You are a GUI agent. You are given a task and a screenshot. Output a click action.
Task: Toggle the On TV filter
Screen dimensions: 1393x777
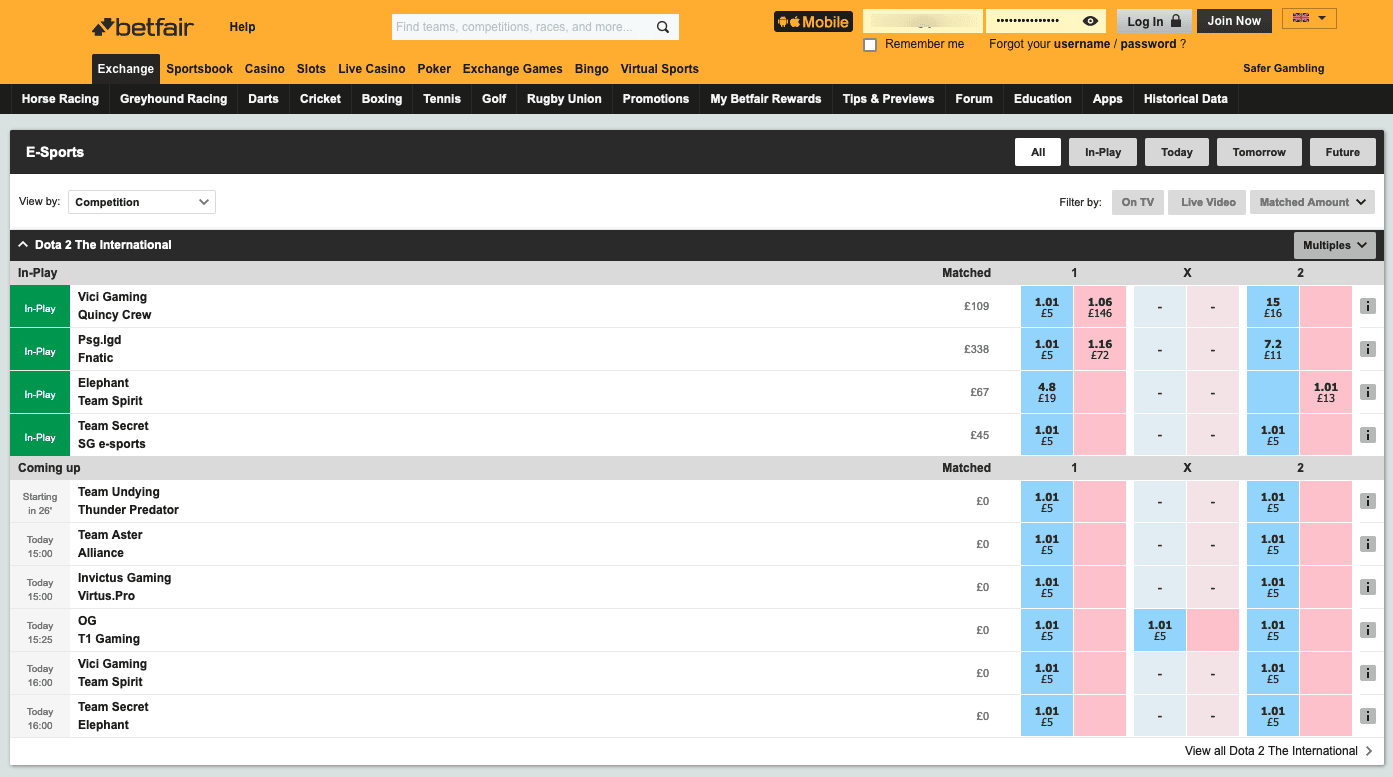pos(1137,202)
